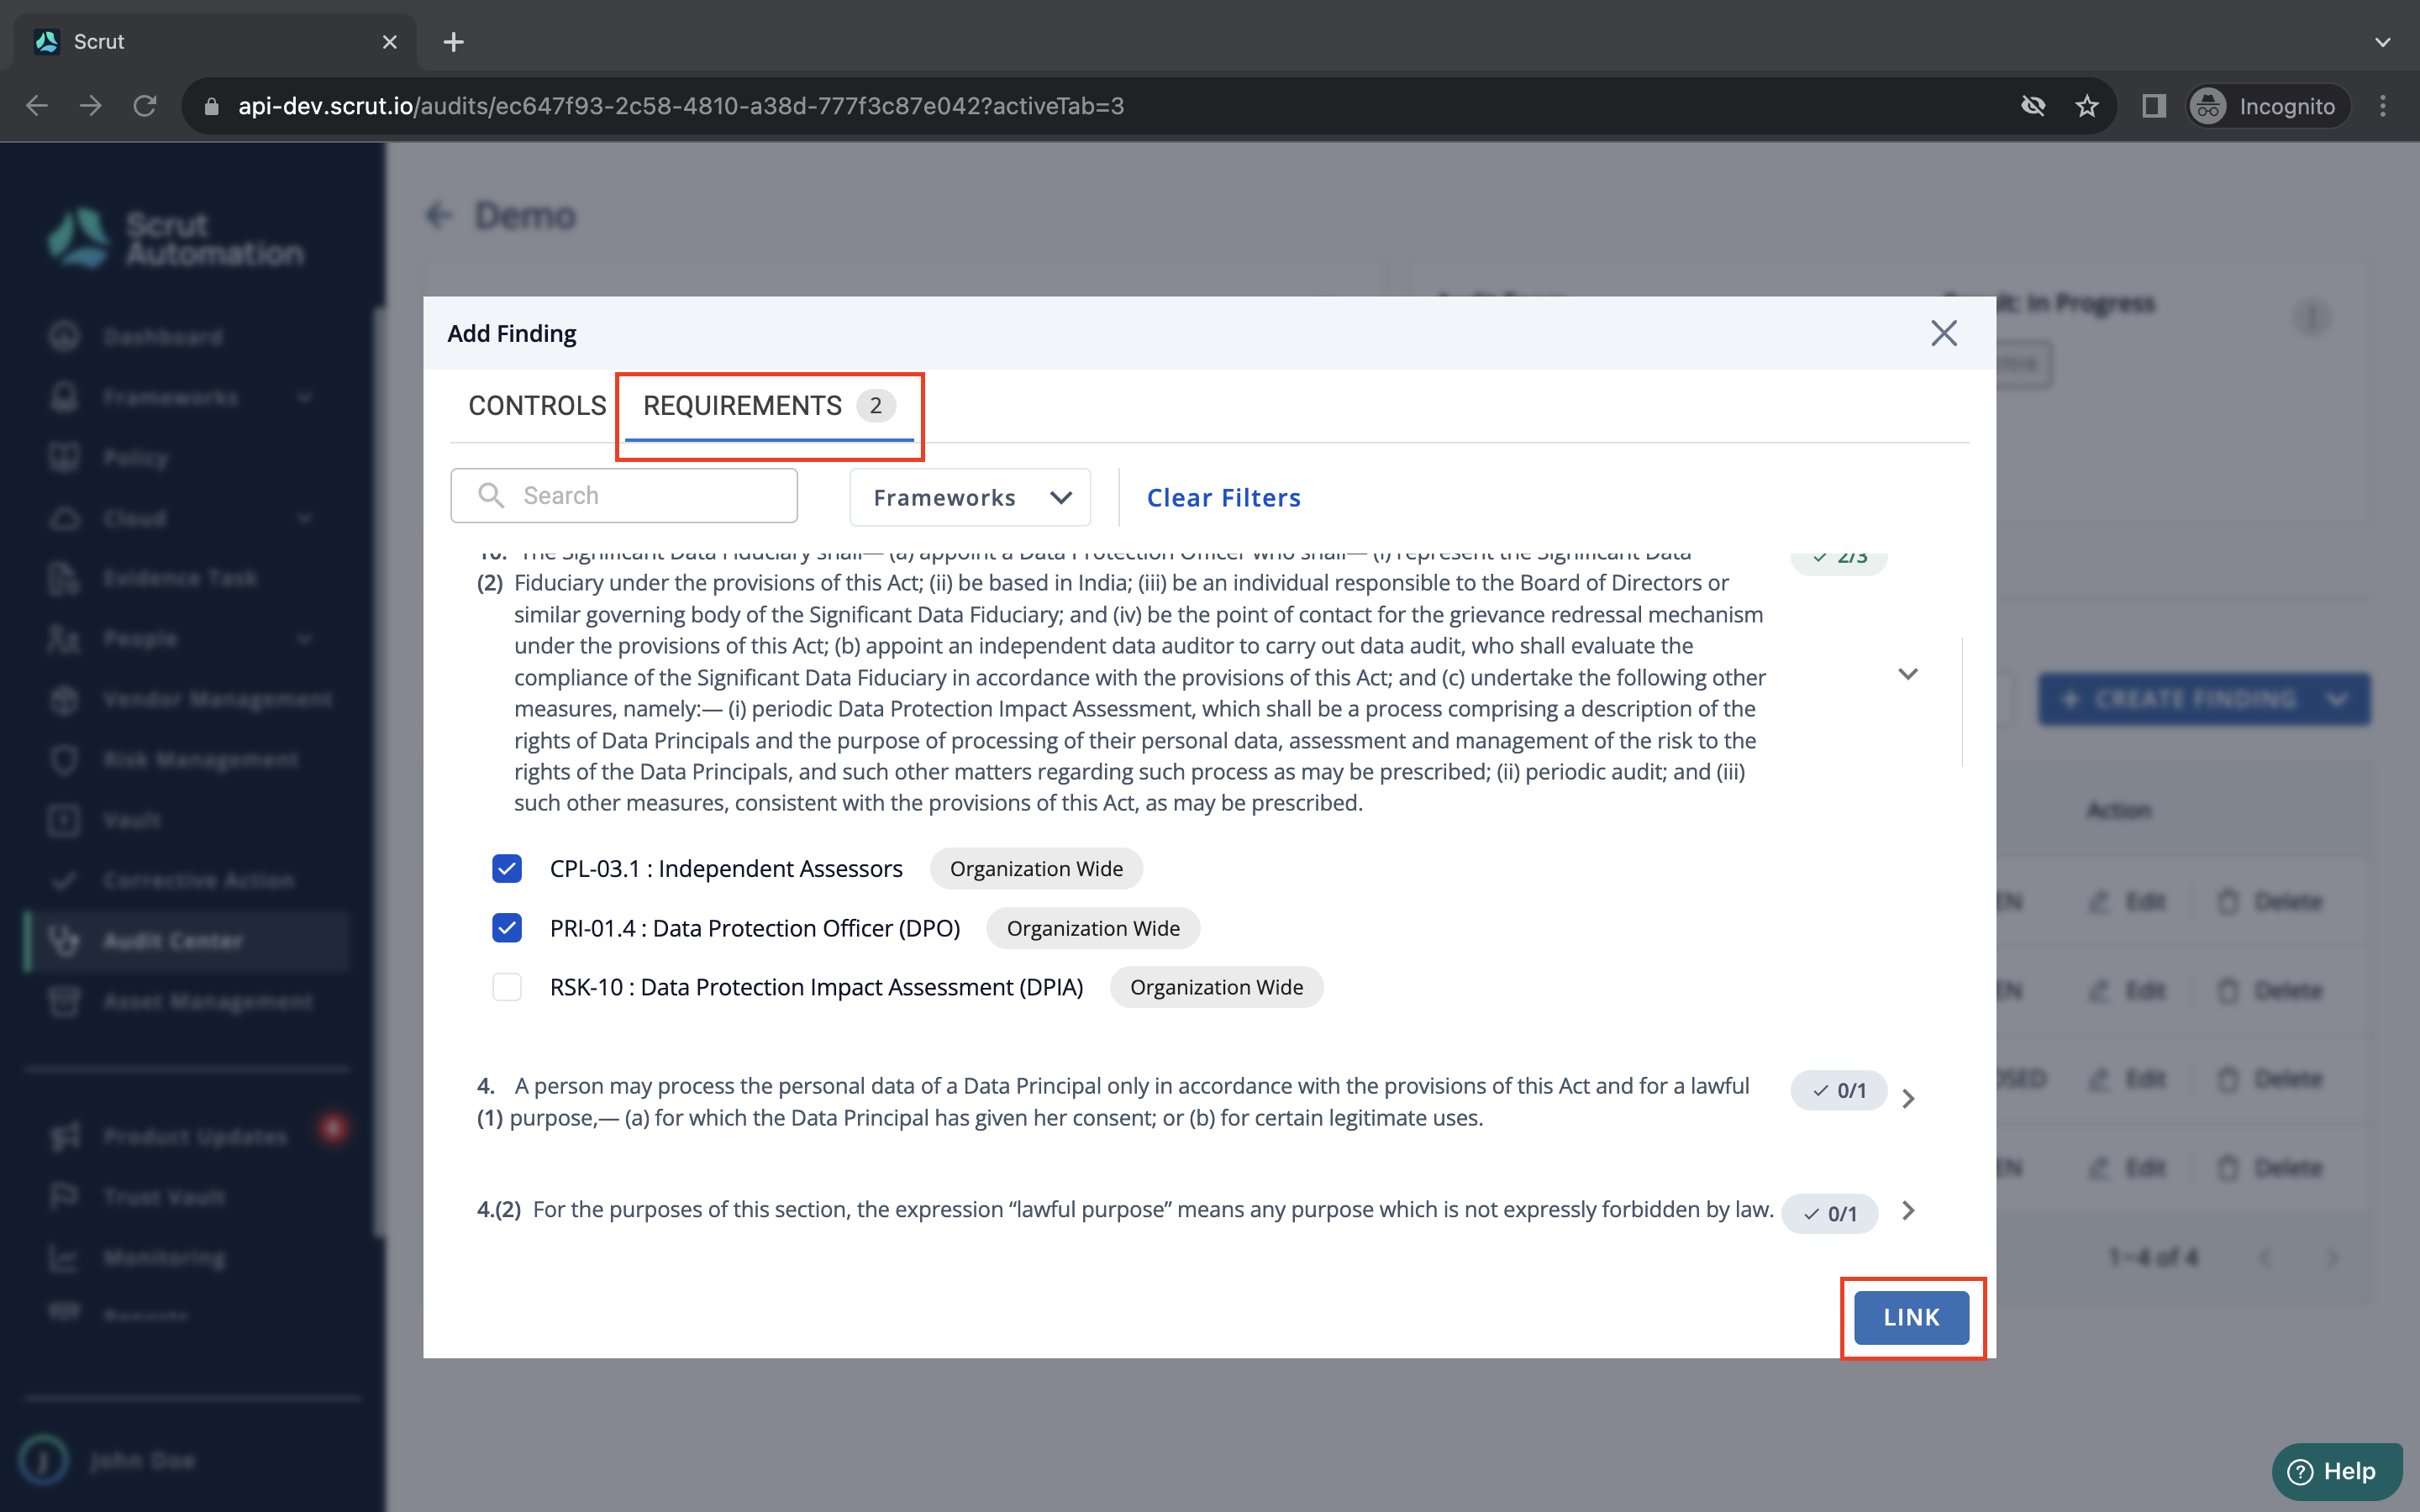
Task: Click the Audit Center stethoscope icon
Action: click(x=64, y=941)
